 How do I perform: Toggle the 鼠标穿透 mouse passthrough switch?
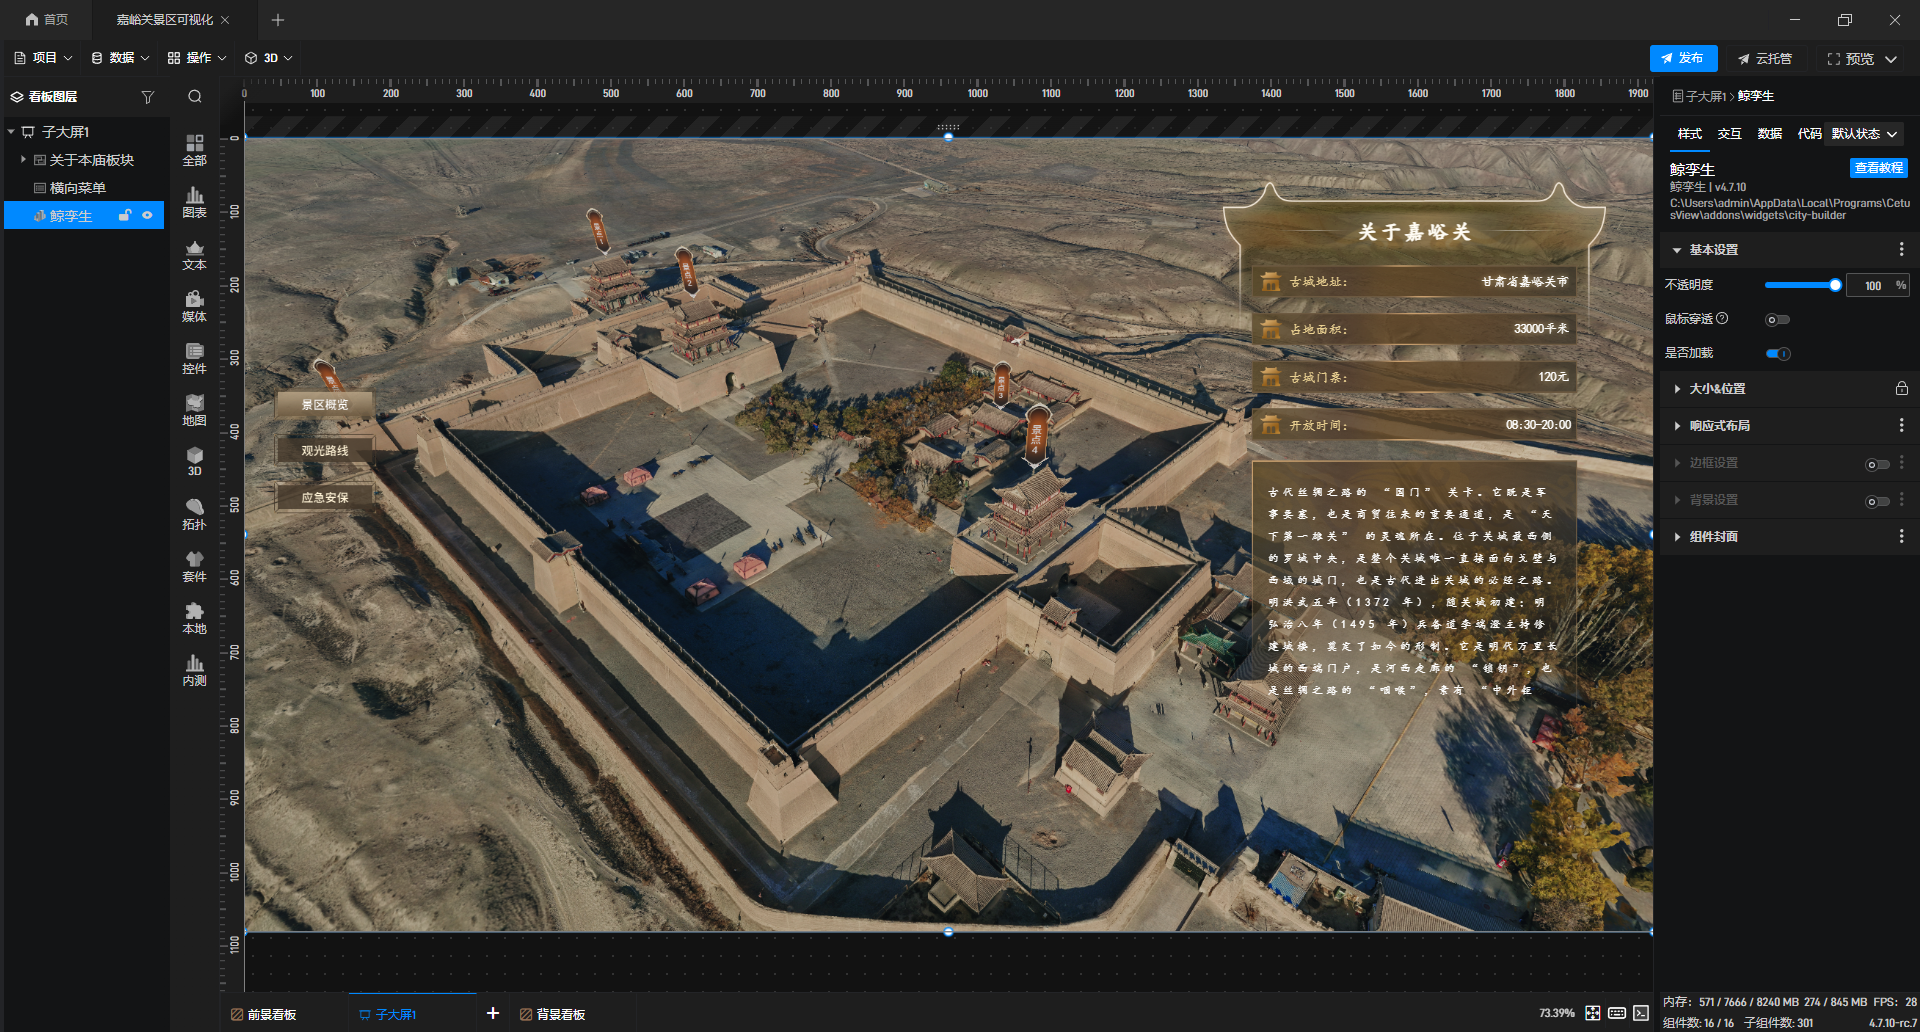(1777, 320)
